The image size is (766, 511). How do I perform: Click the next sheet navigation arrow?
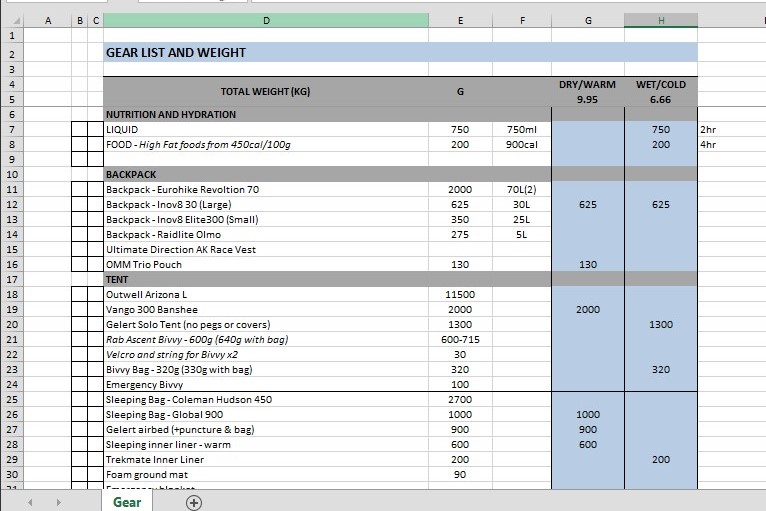(58, 502)
